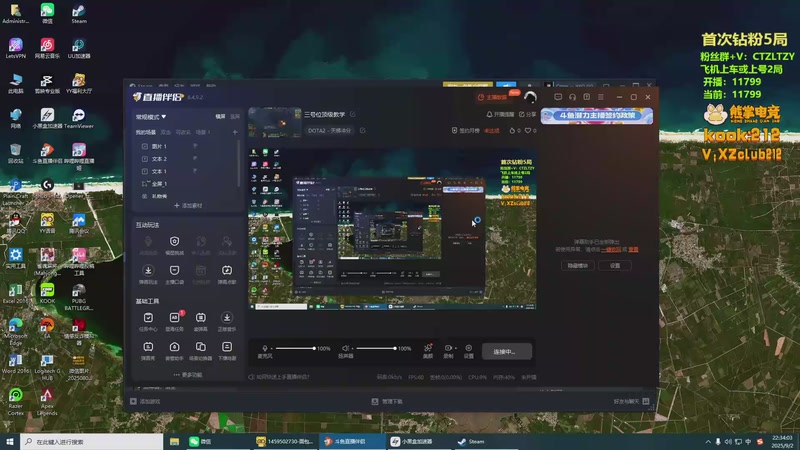Edit the stream title with pencil icon
This screenshot has width=800, height=450.
353,114
